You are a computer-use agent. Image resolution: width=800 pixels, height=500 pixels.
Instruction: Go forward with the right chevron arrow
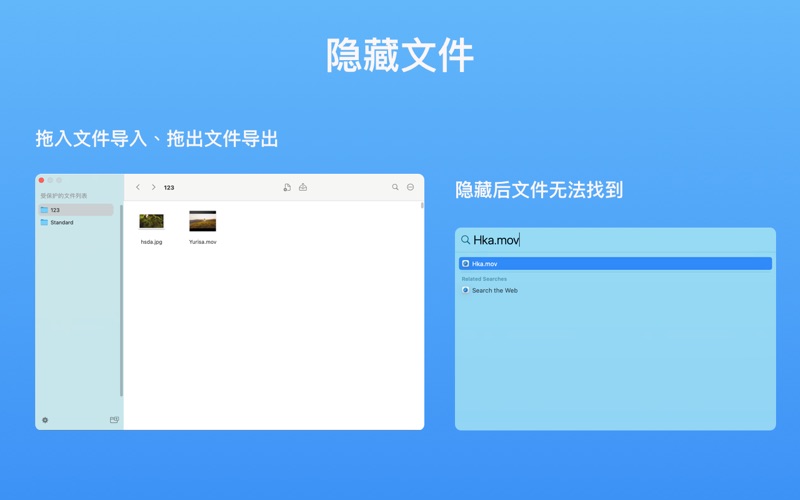point(153,187)
